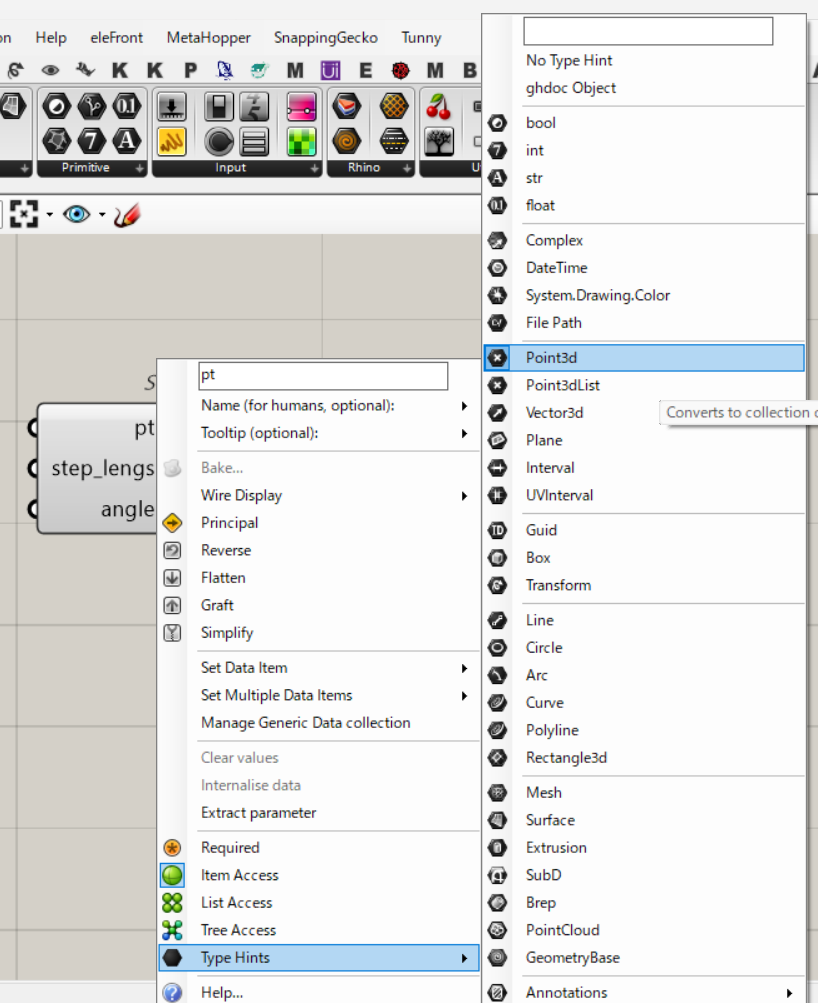Click the pt name input field

click(x=322, y=375)
